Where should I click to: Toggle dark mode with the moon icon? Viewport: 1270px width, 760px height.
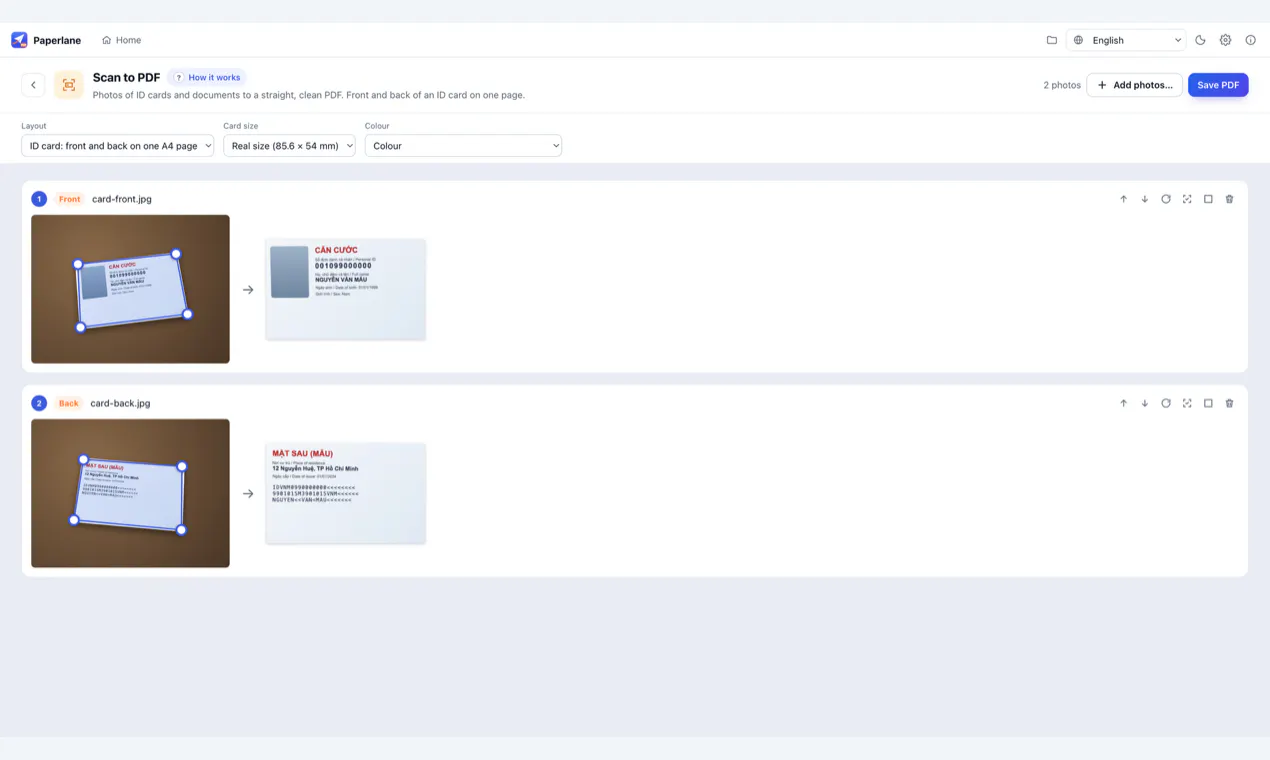coord(1200,40)
